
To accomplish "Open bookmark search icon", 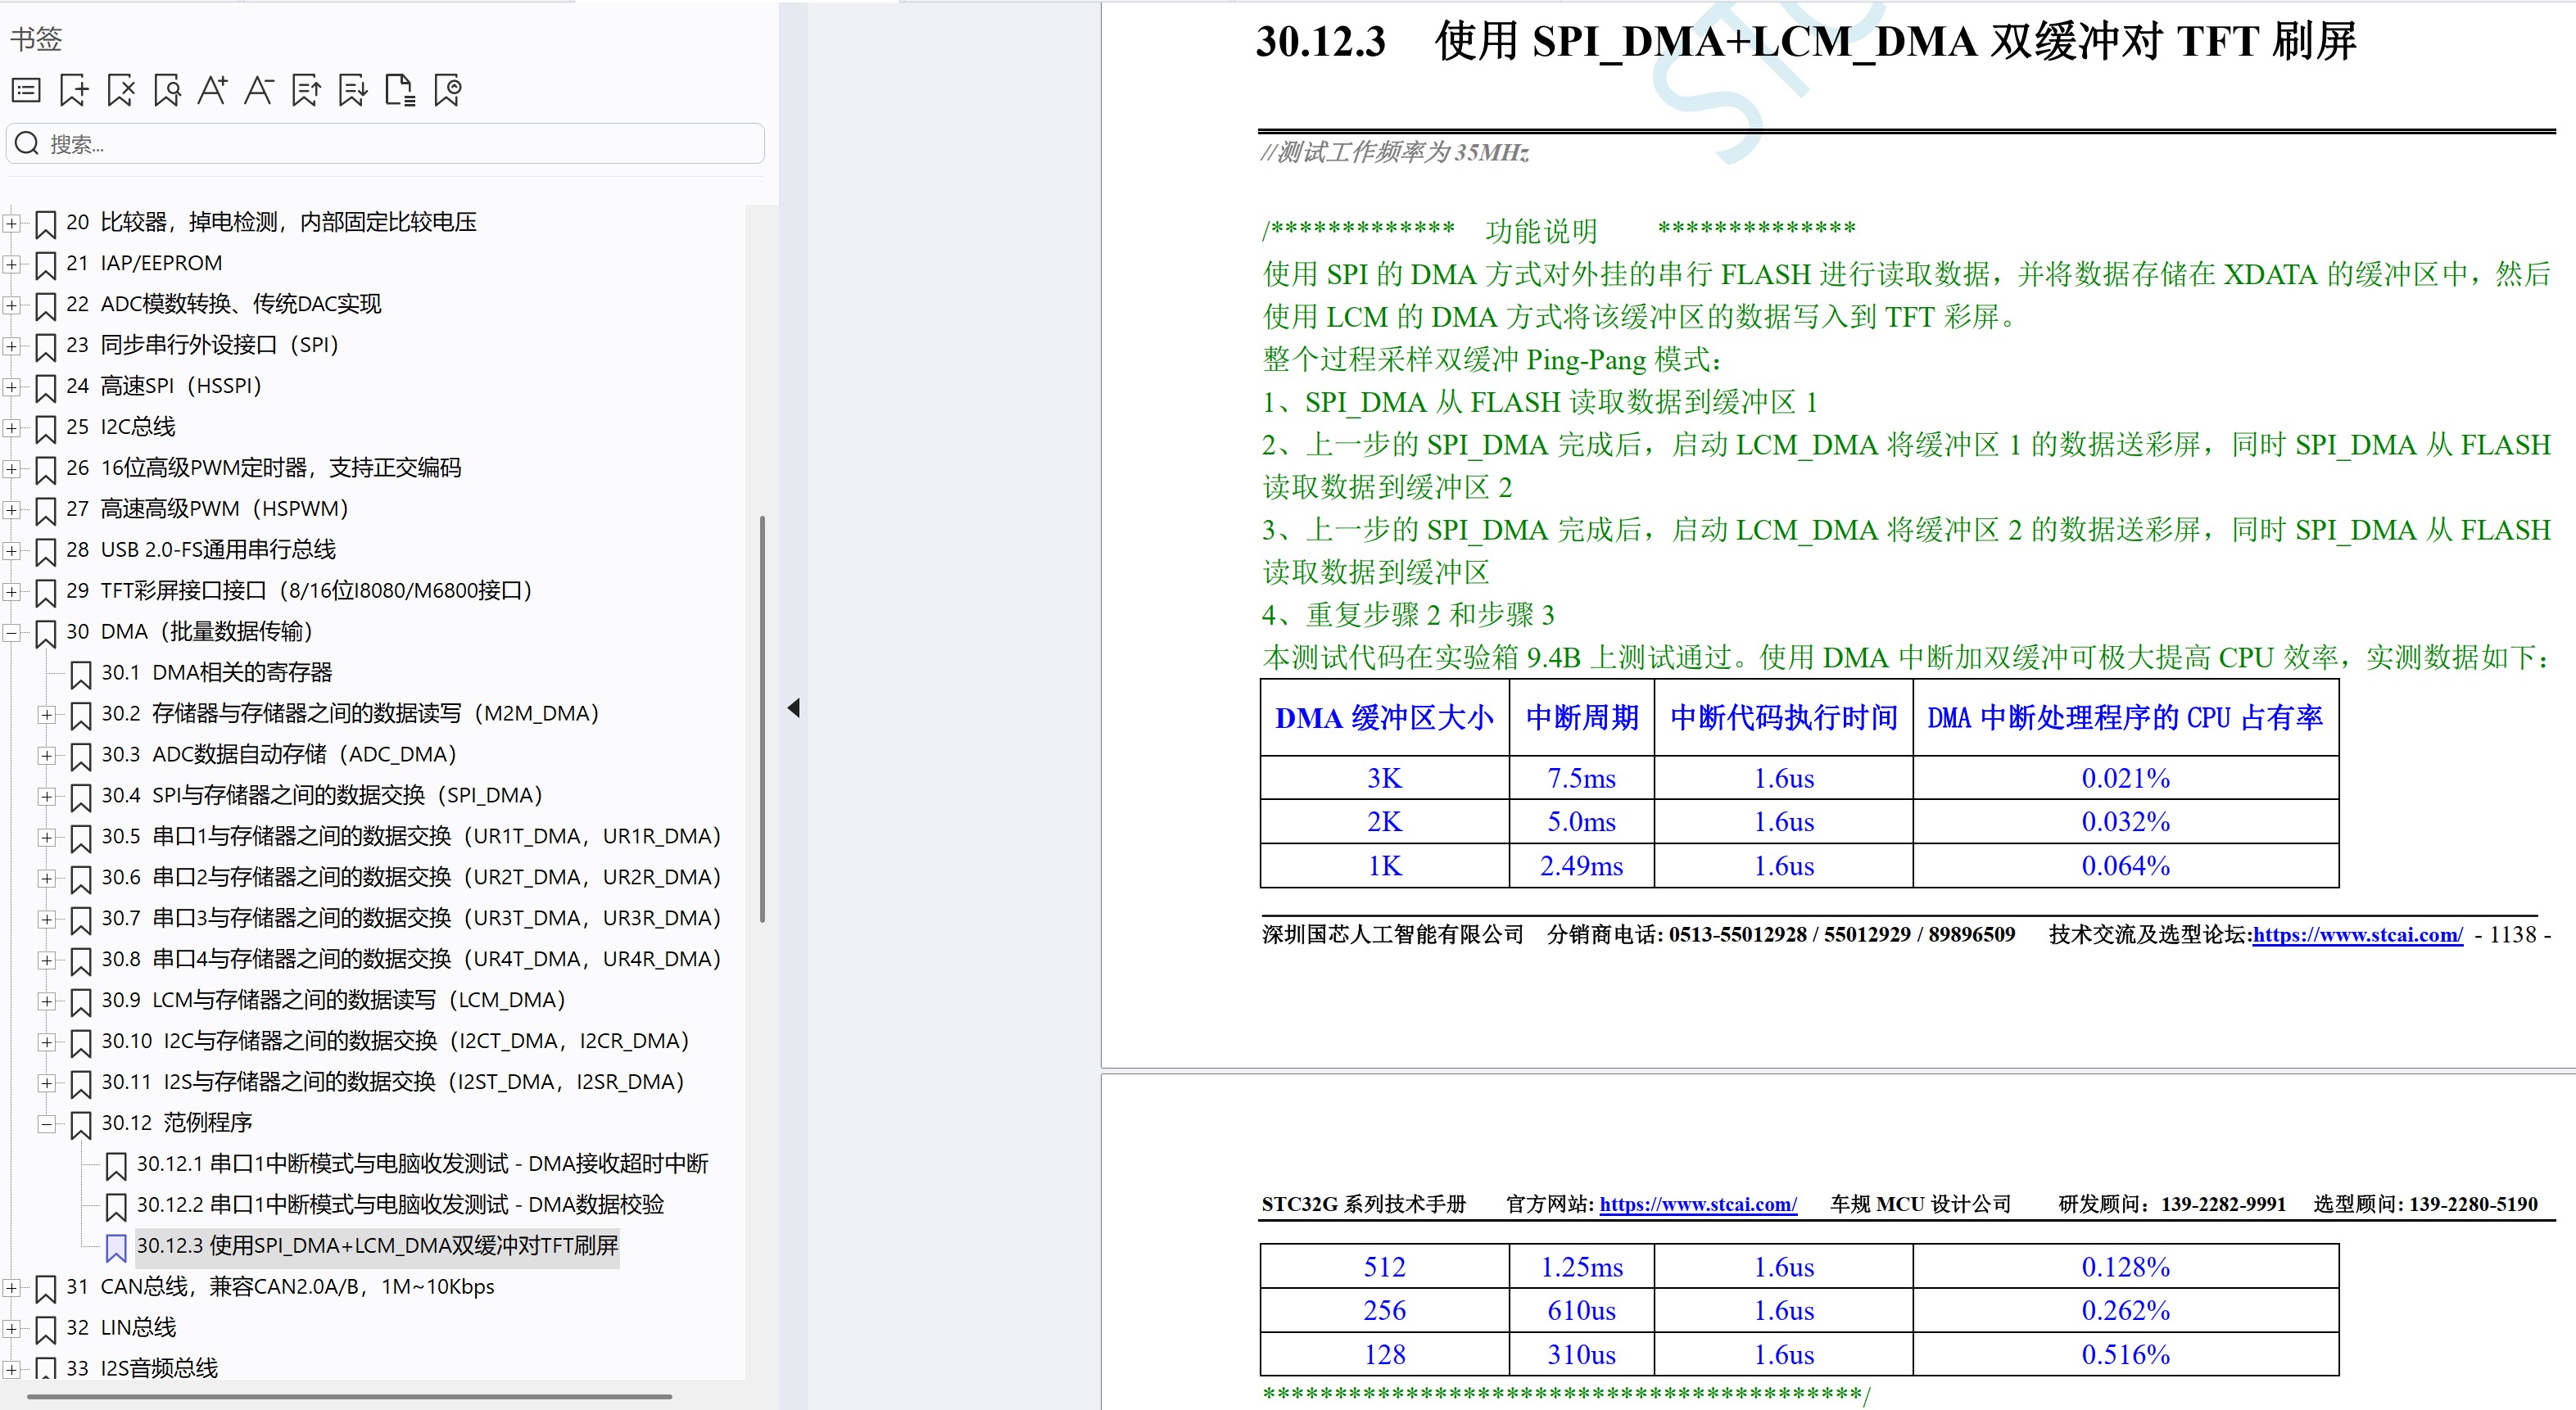I will pos(167,90).
